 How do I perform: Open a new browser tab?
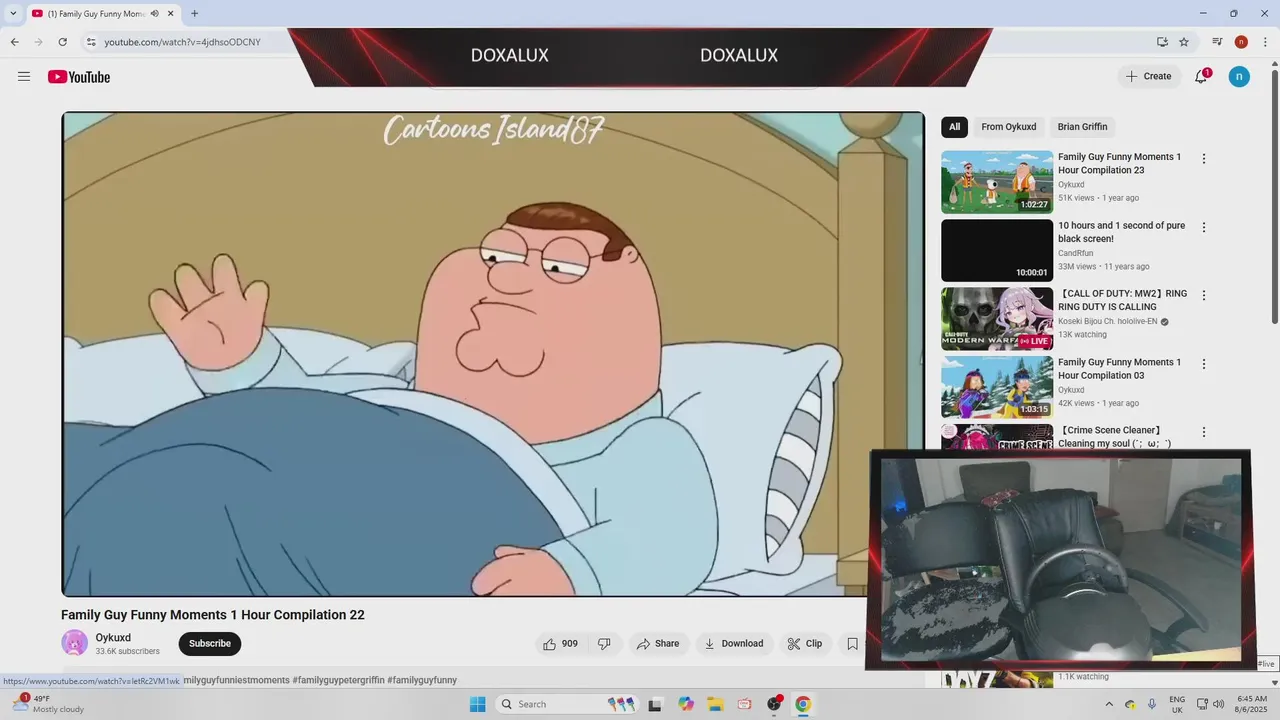coord(194,14)
